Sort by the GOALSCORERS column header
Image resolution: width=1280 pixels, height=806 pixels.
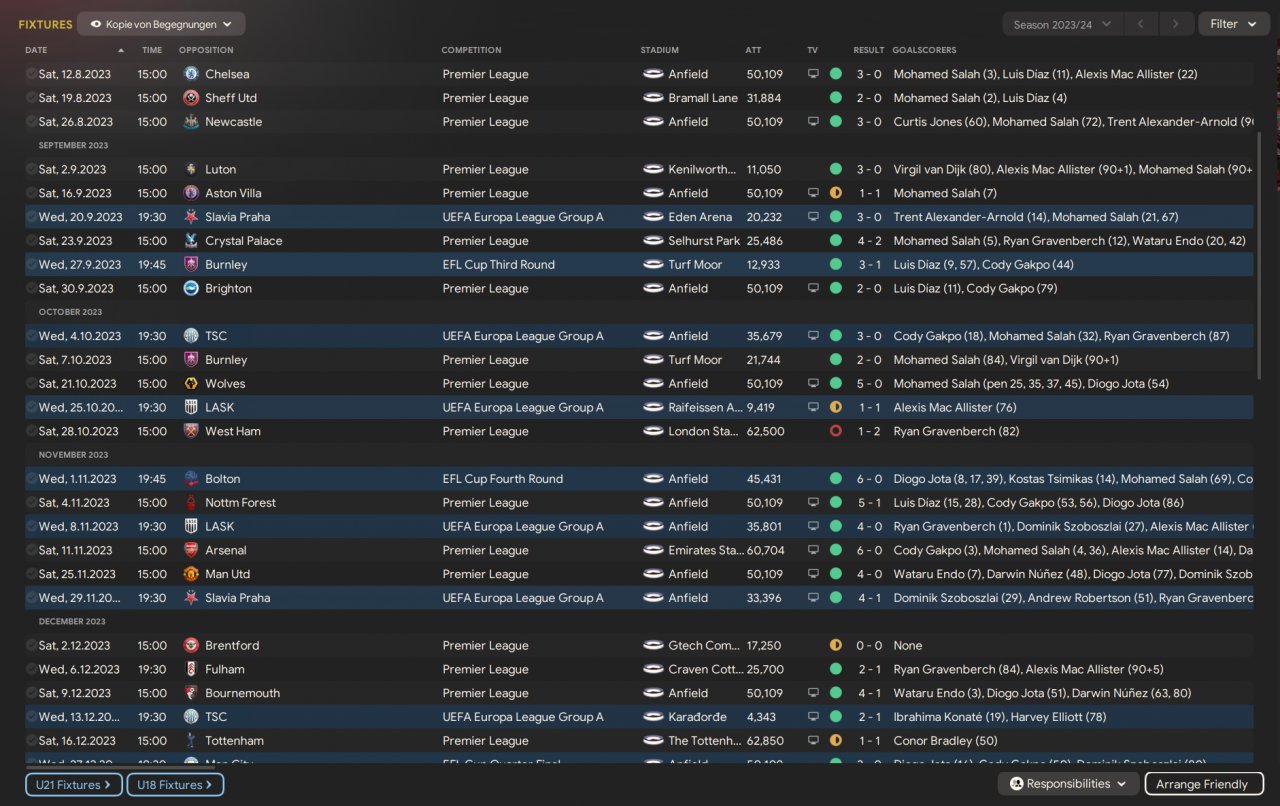(924, 50)
